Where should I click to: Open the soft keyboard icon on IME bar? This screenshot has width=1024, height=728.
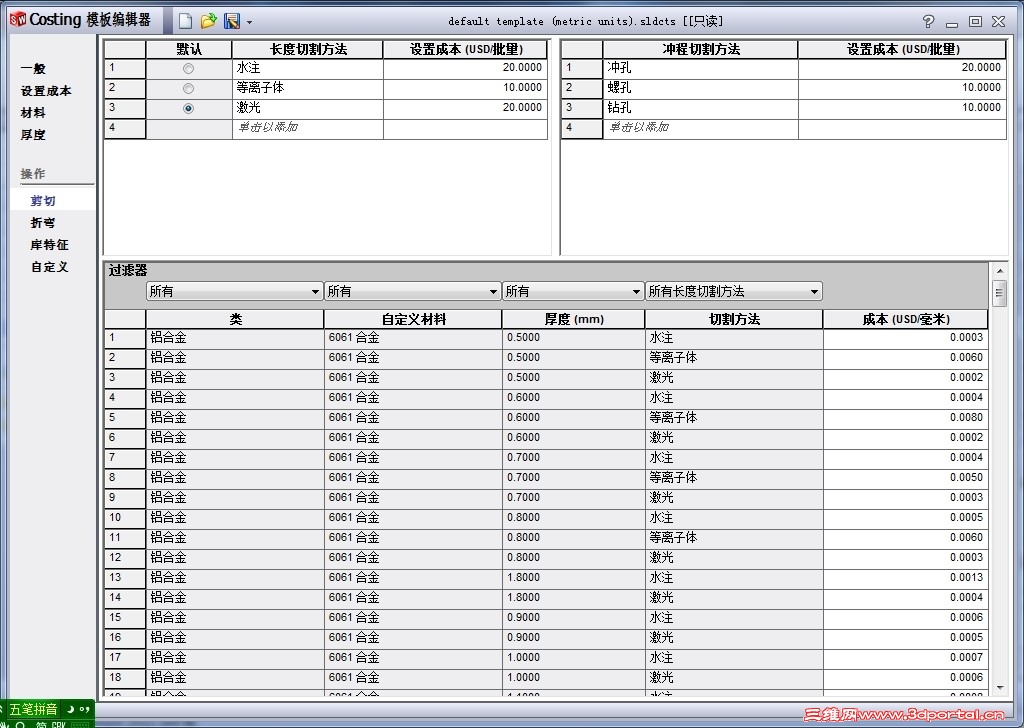tap(80, 725)
